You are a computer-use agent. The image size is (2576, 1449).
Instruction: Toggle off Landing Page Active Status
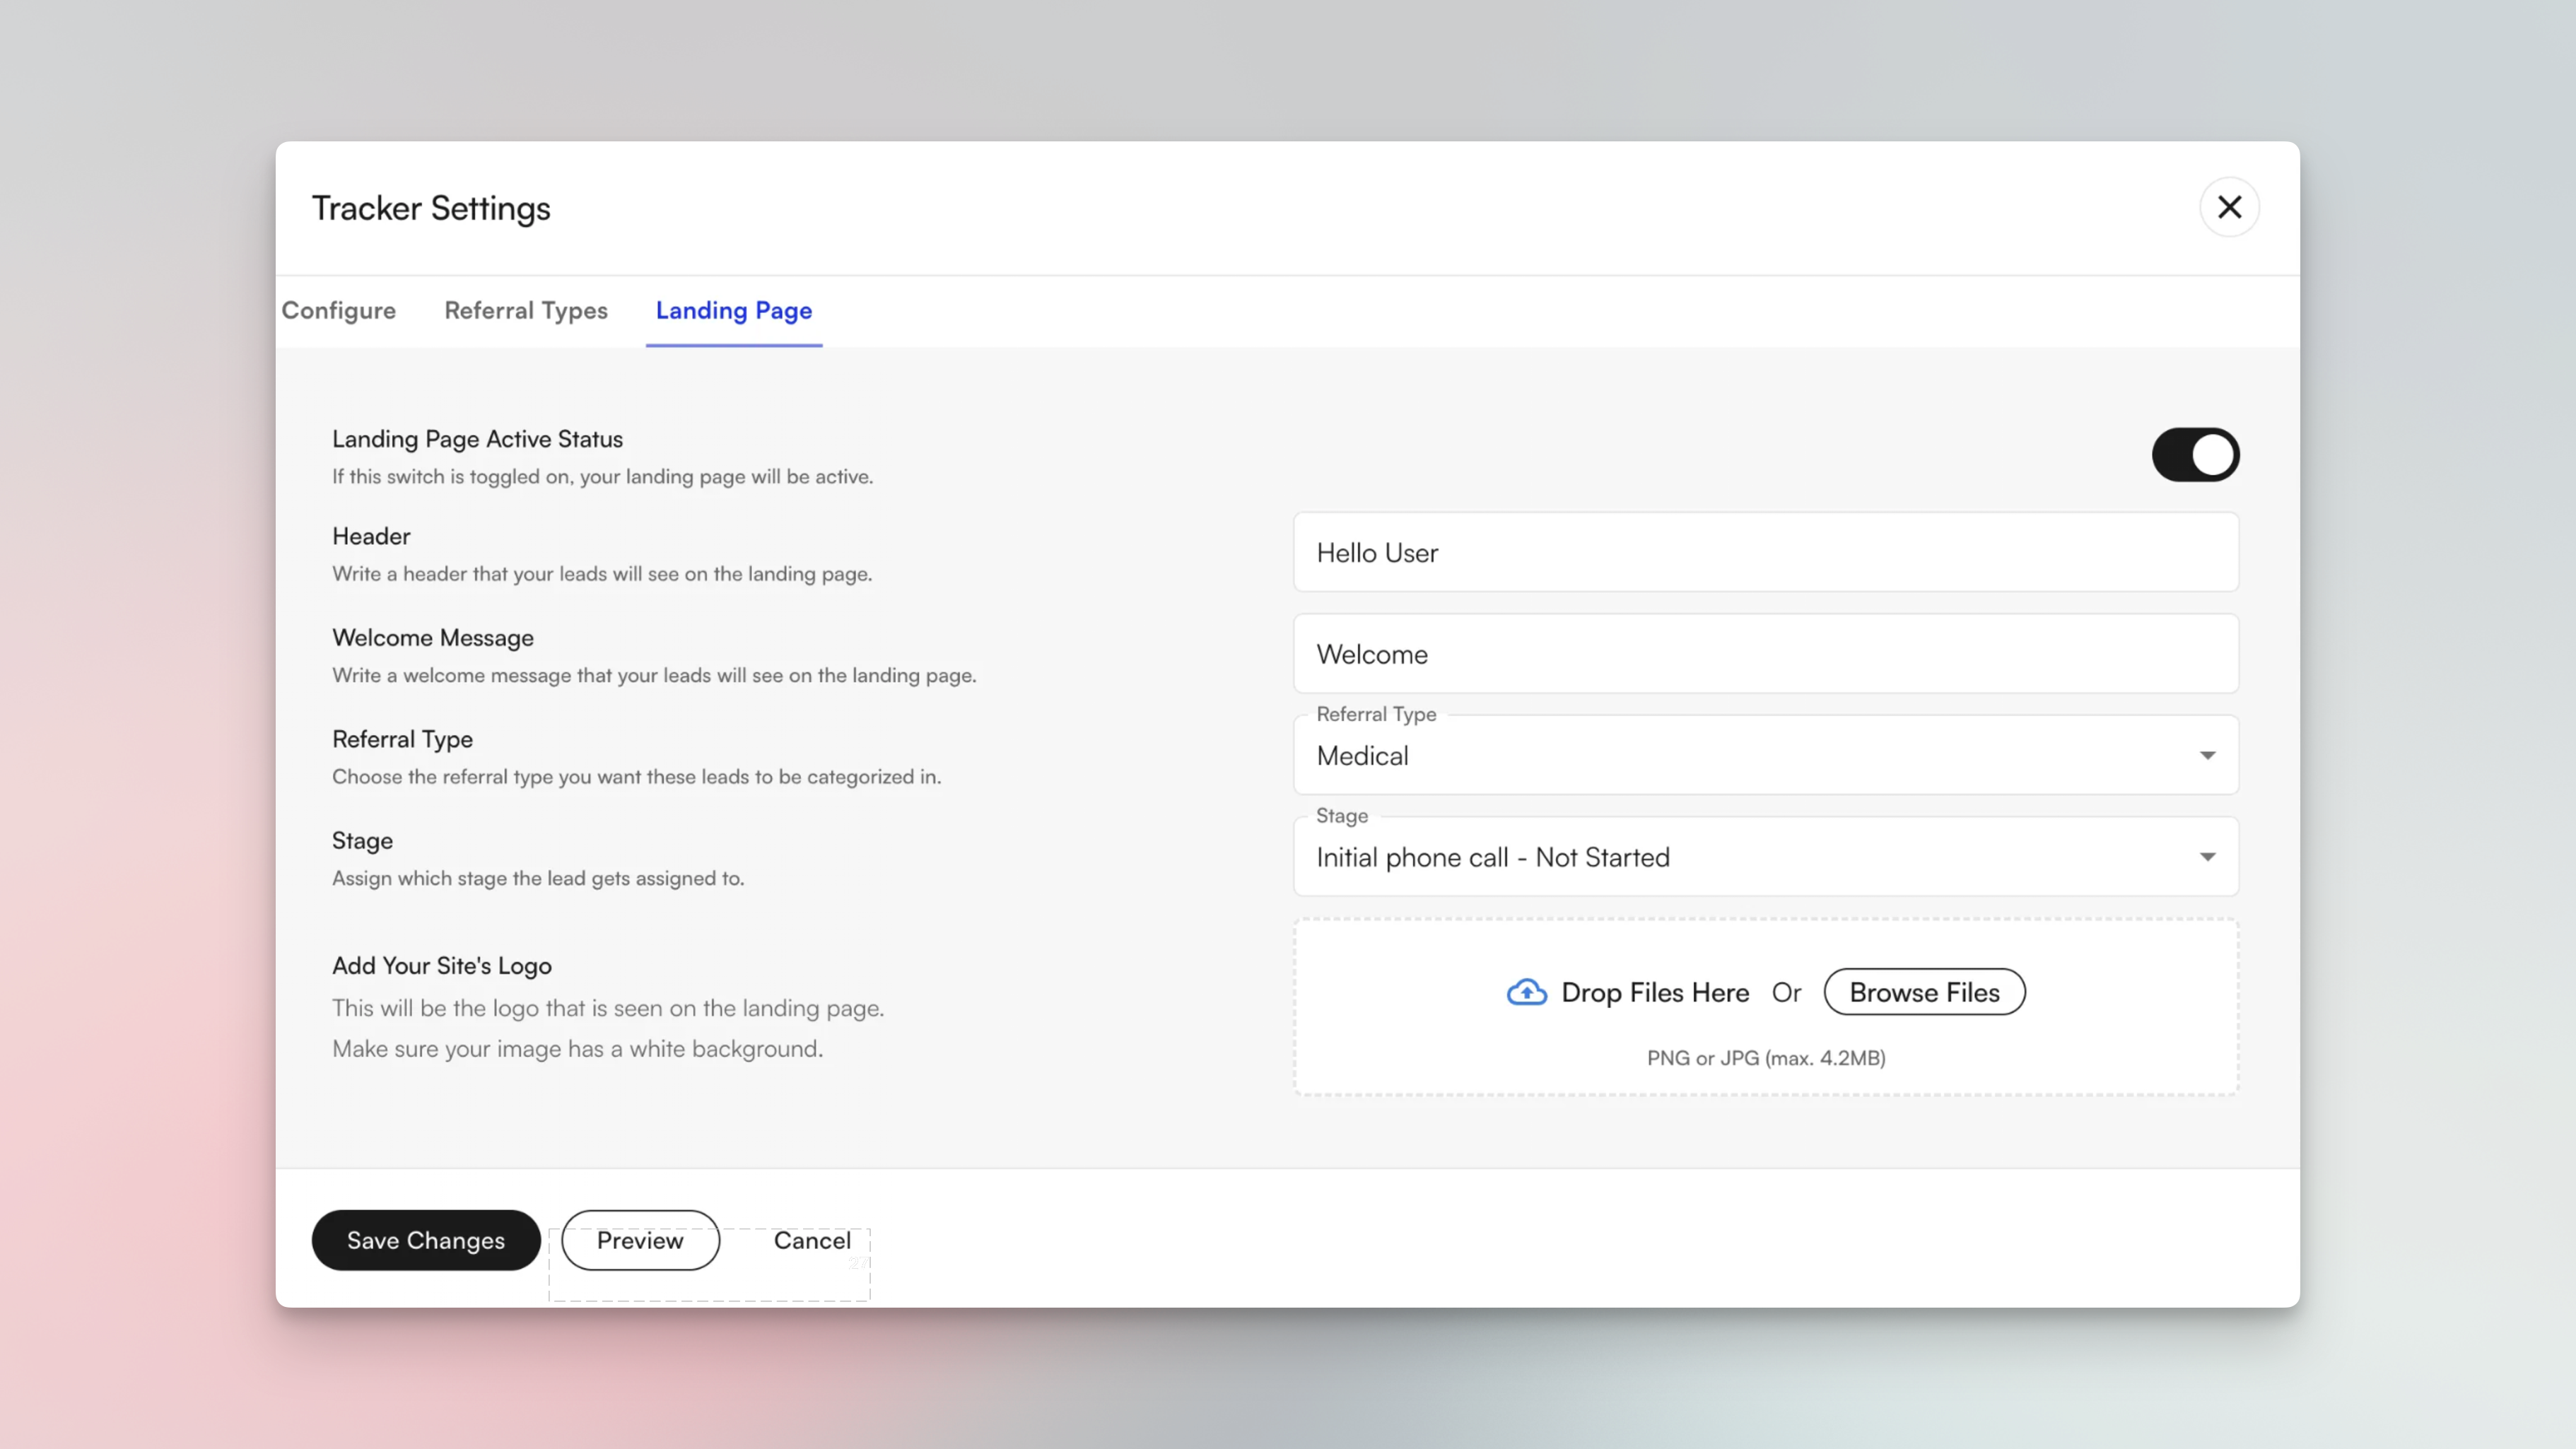click(x=2195, y=454)
